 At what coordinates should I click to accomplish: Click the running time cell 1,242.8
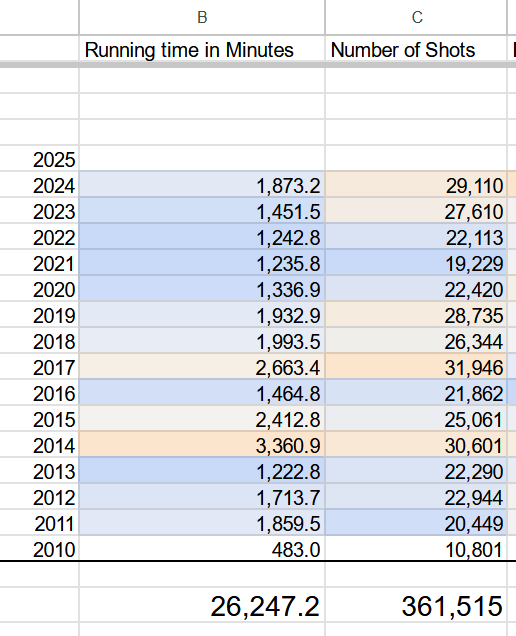(x=202, y=237)
